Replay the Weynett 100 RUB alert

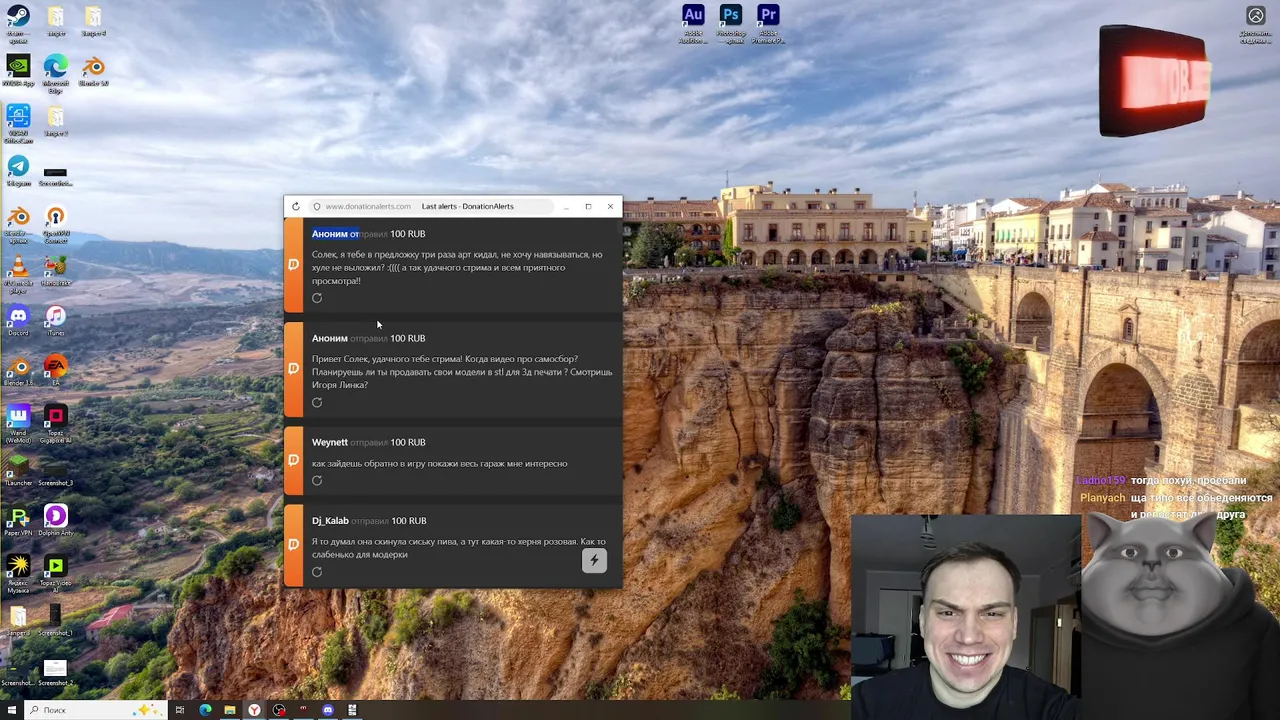click(x=317, y=480)
